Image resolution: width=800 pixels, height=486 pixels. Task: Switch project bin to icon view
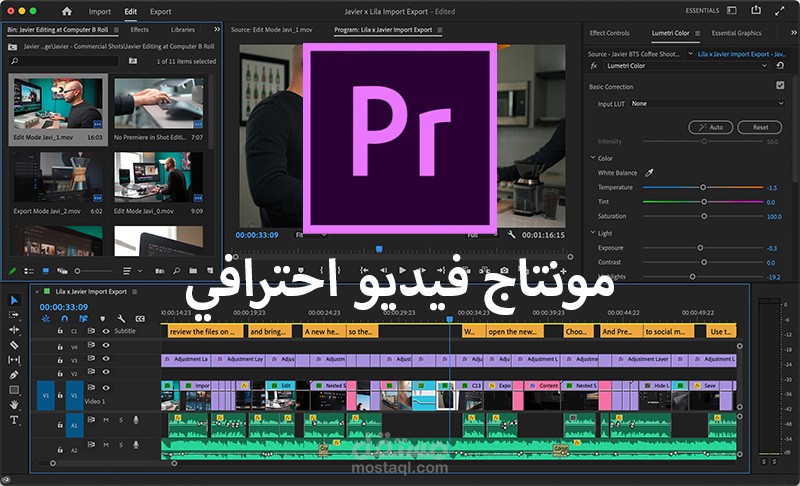(x=45, y=271)
